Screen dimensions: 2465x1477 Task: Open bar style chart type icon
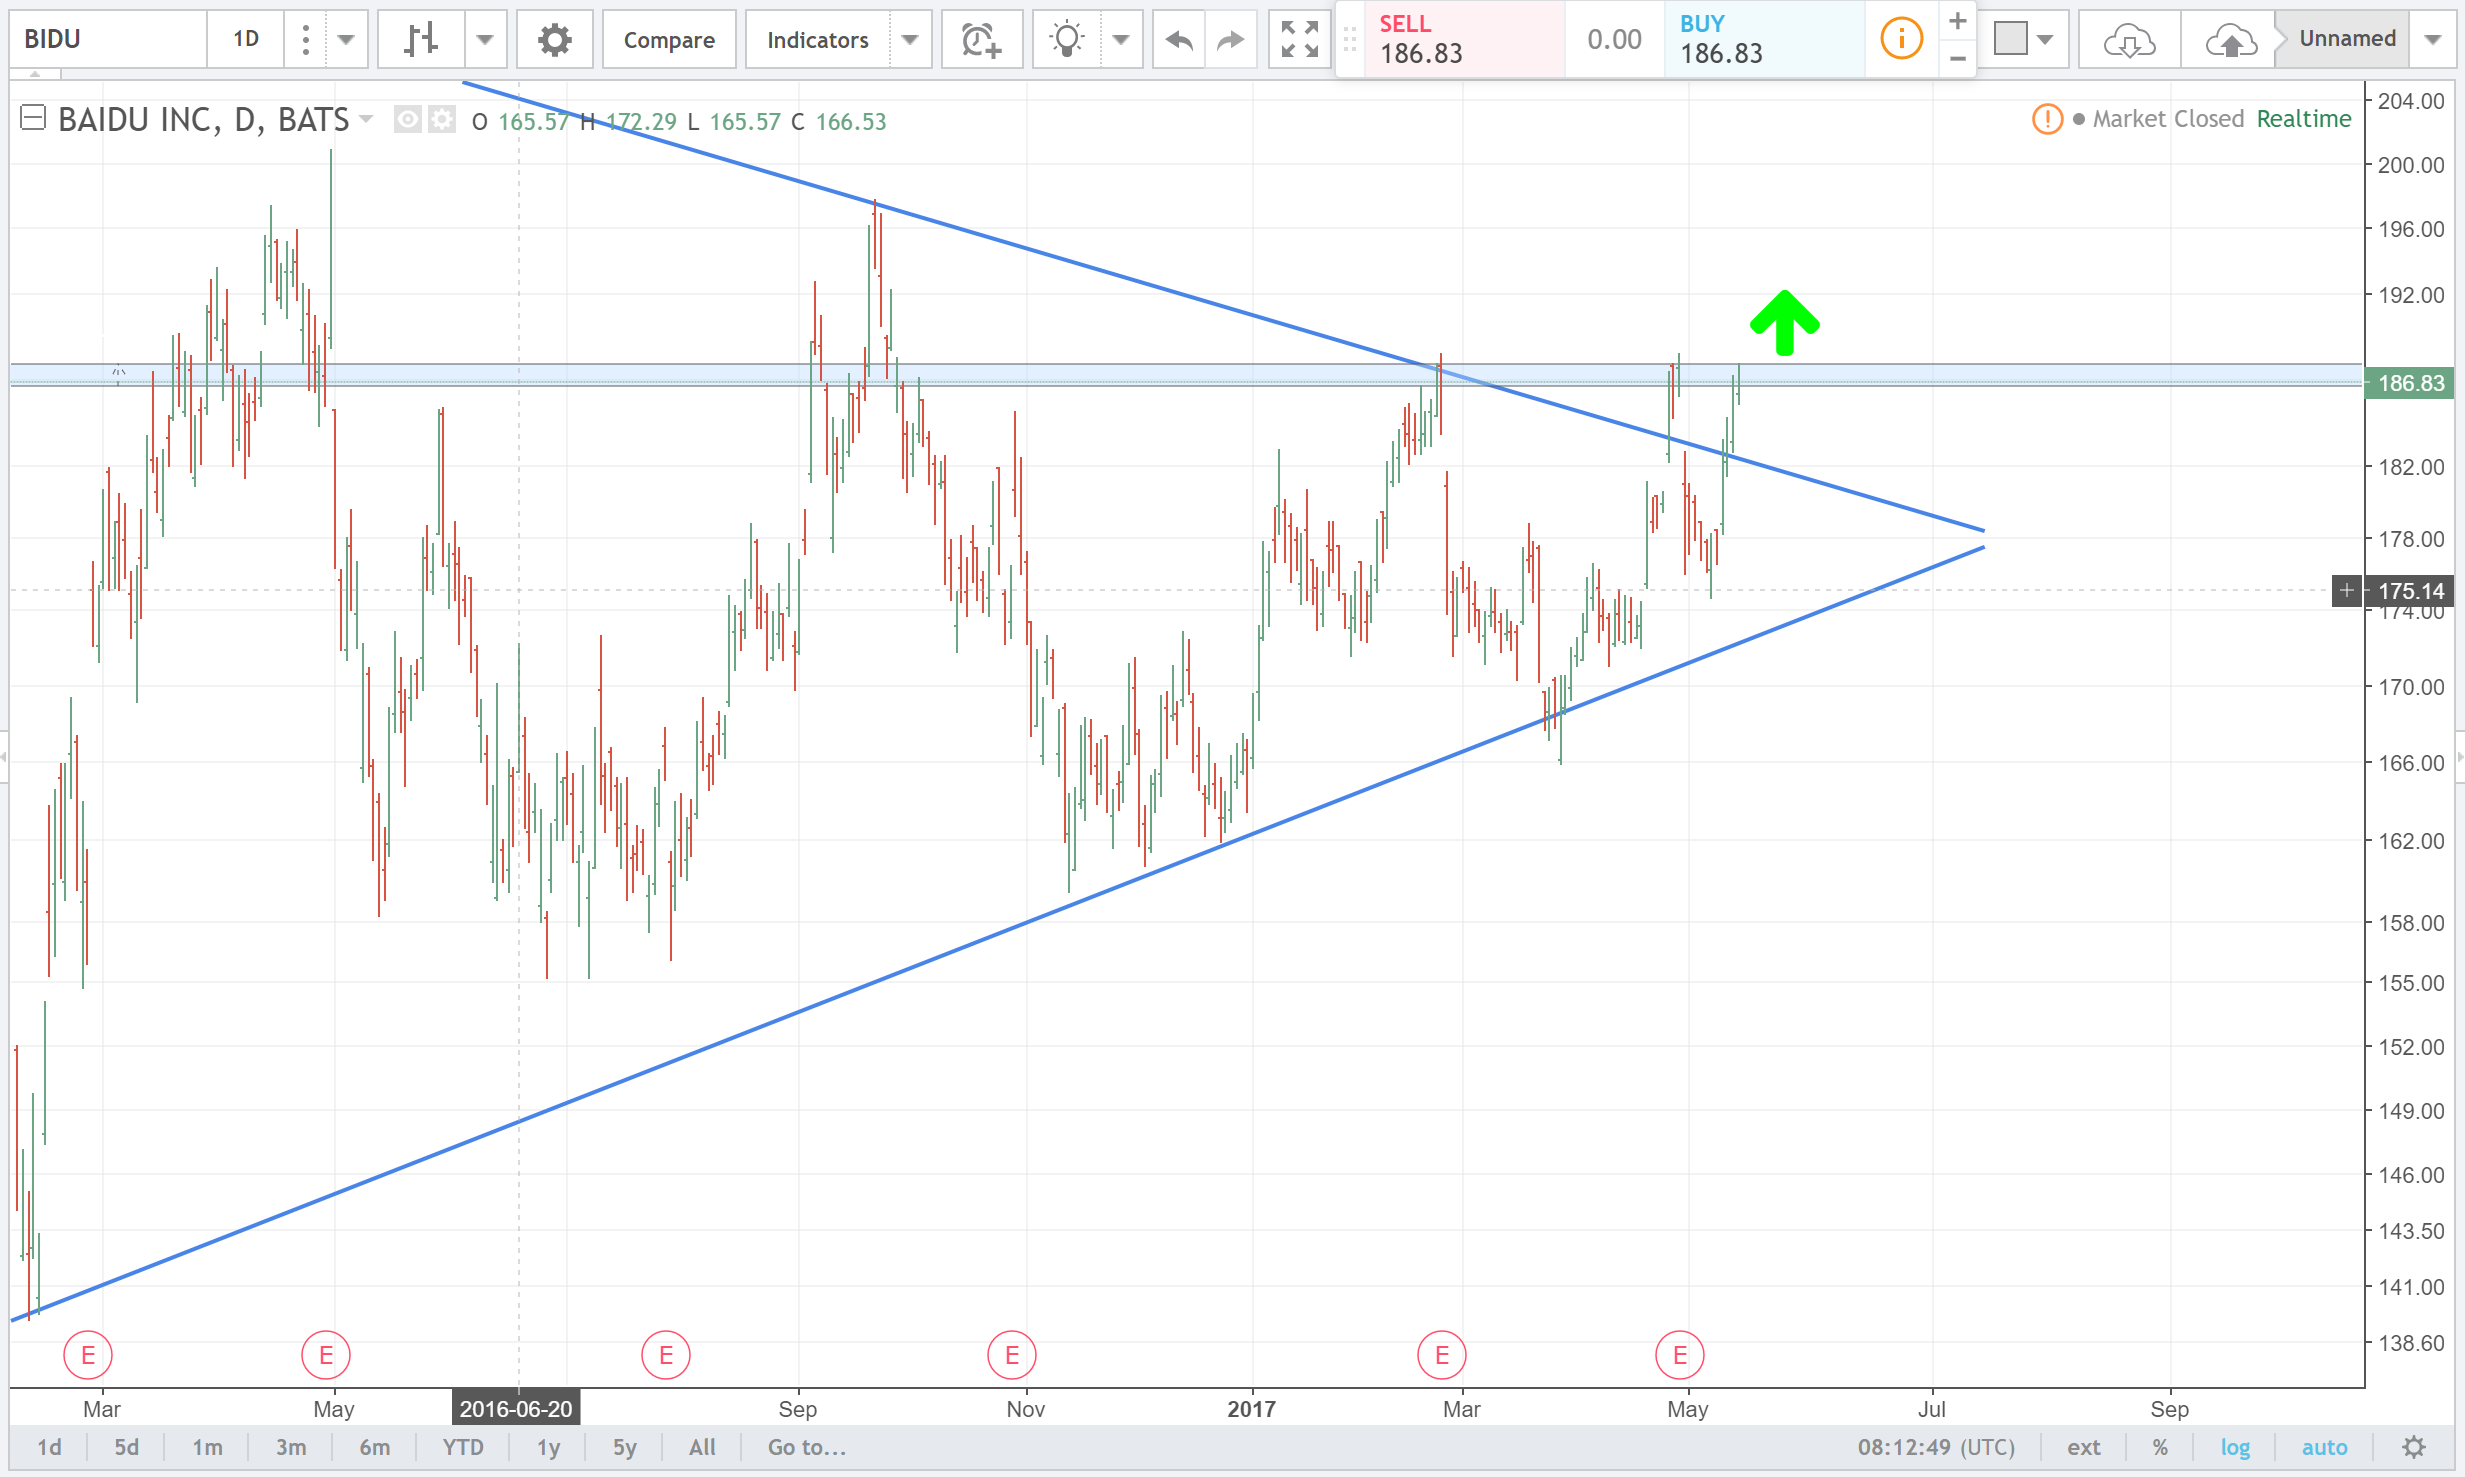point(422,40)
